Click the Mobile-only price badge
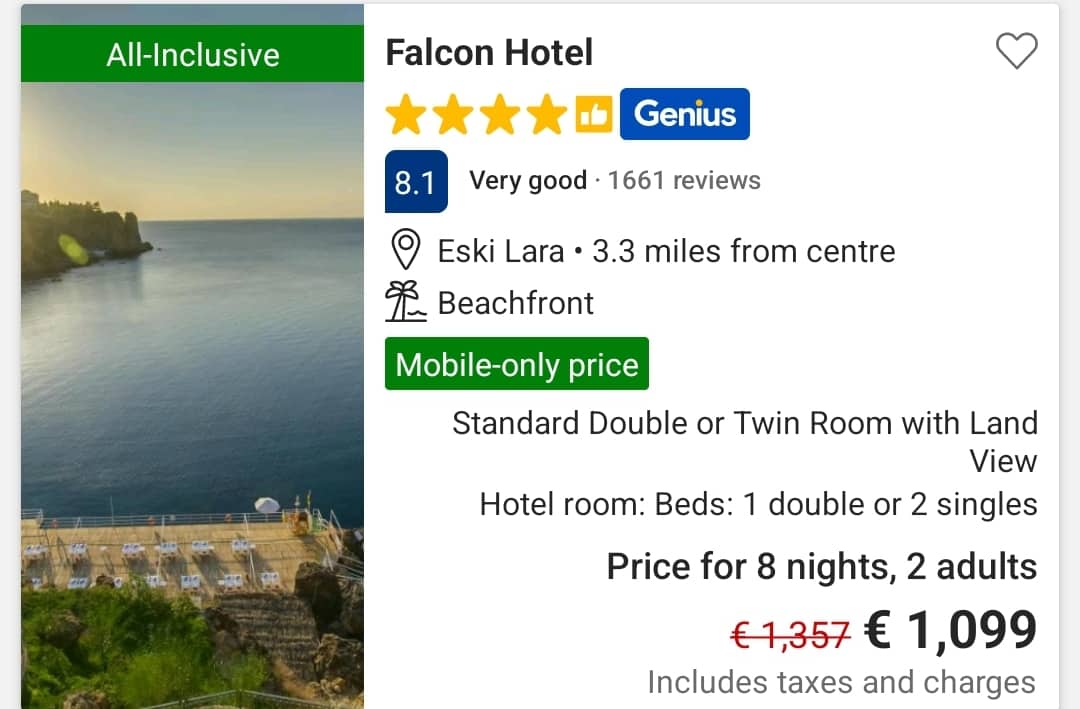1080x709 pixels. pyautogui.click(x=517, y=365)
